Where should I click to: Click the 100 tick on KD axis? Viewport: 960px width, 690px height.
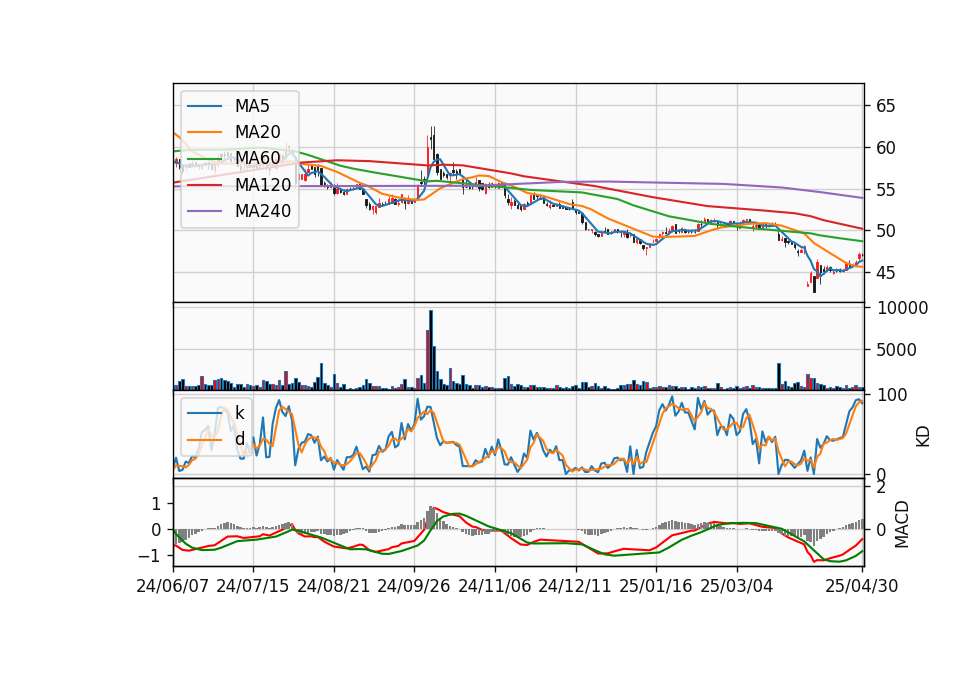point(892,396)
